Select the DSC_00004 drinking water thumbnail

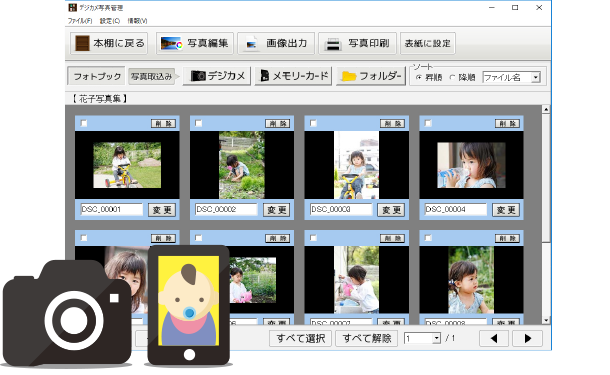pos(471,165)
